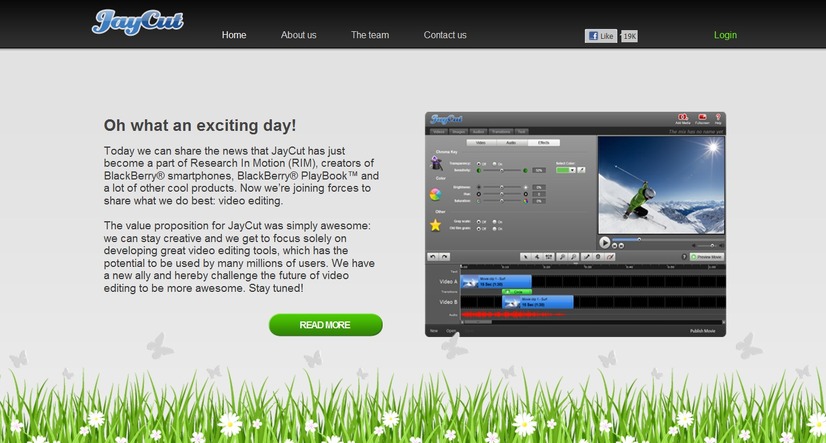
Task: Click the Hue slider handle
Action: [x=502, y=194]
